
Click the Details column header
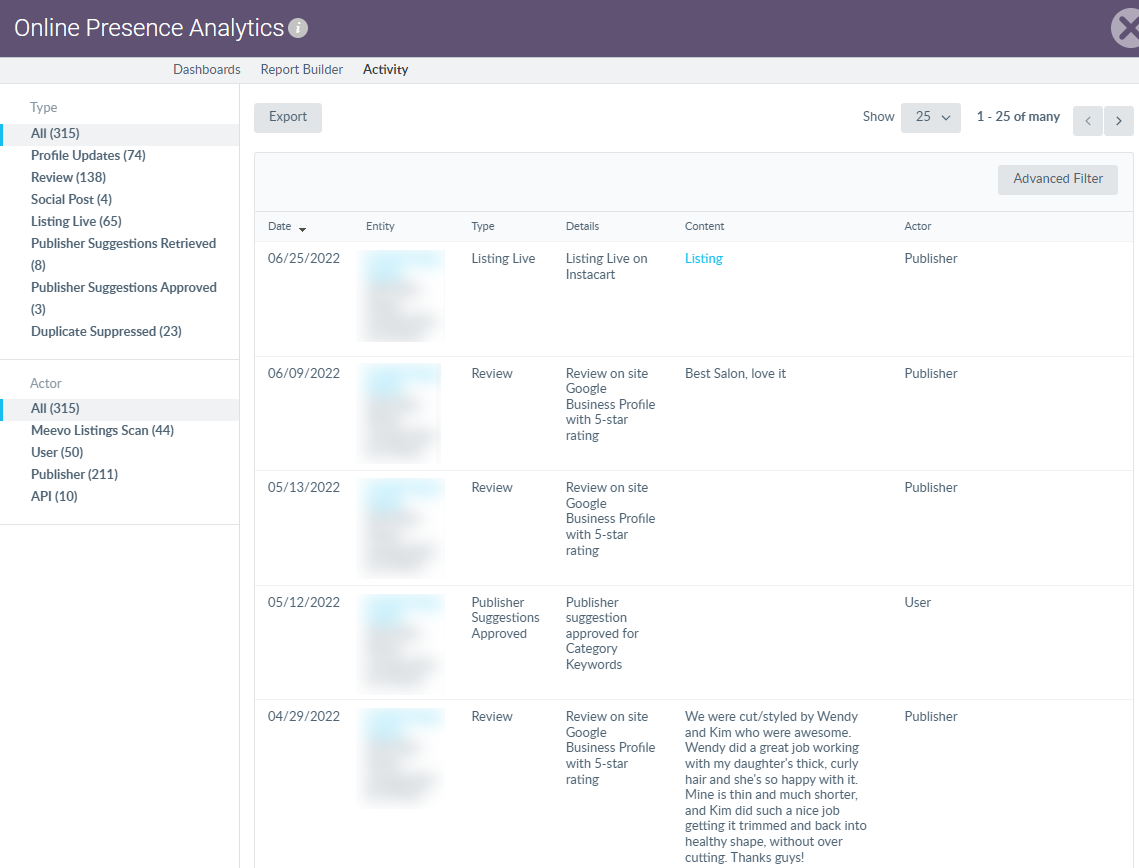[583, 227]
